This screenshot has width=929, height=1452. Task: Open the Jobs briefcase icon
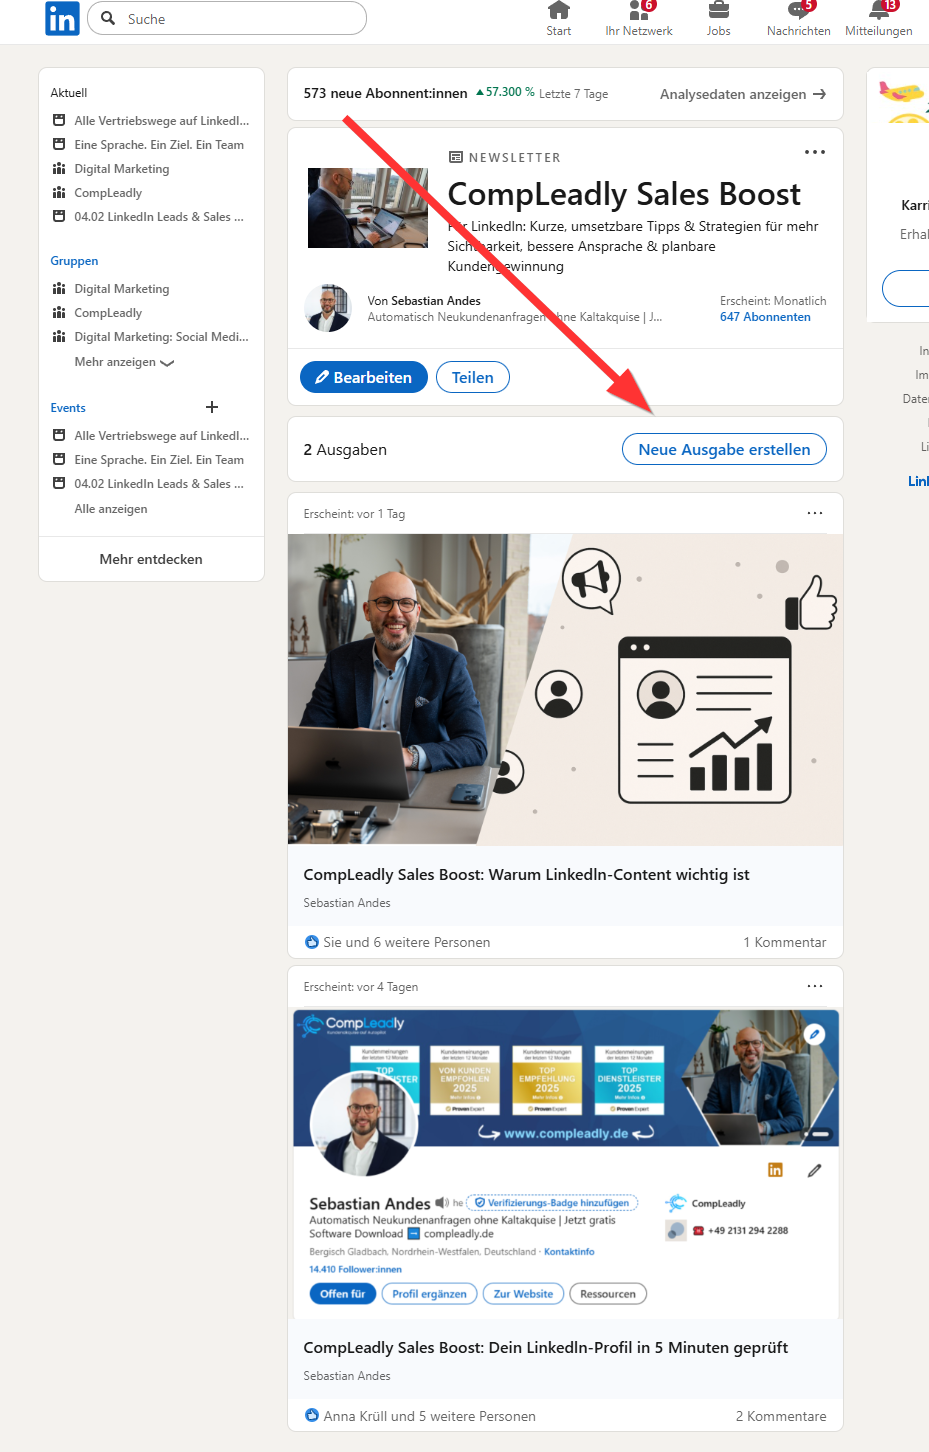click(x=718, y=12)
